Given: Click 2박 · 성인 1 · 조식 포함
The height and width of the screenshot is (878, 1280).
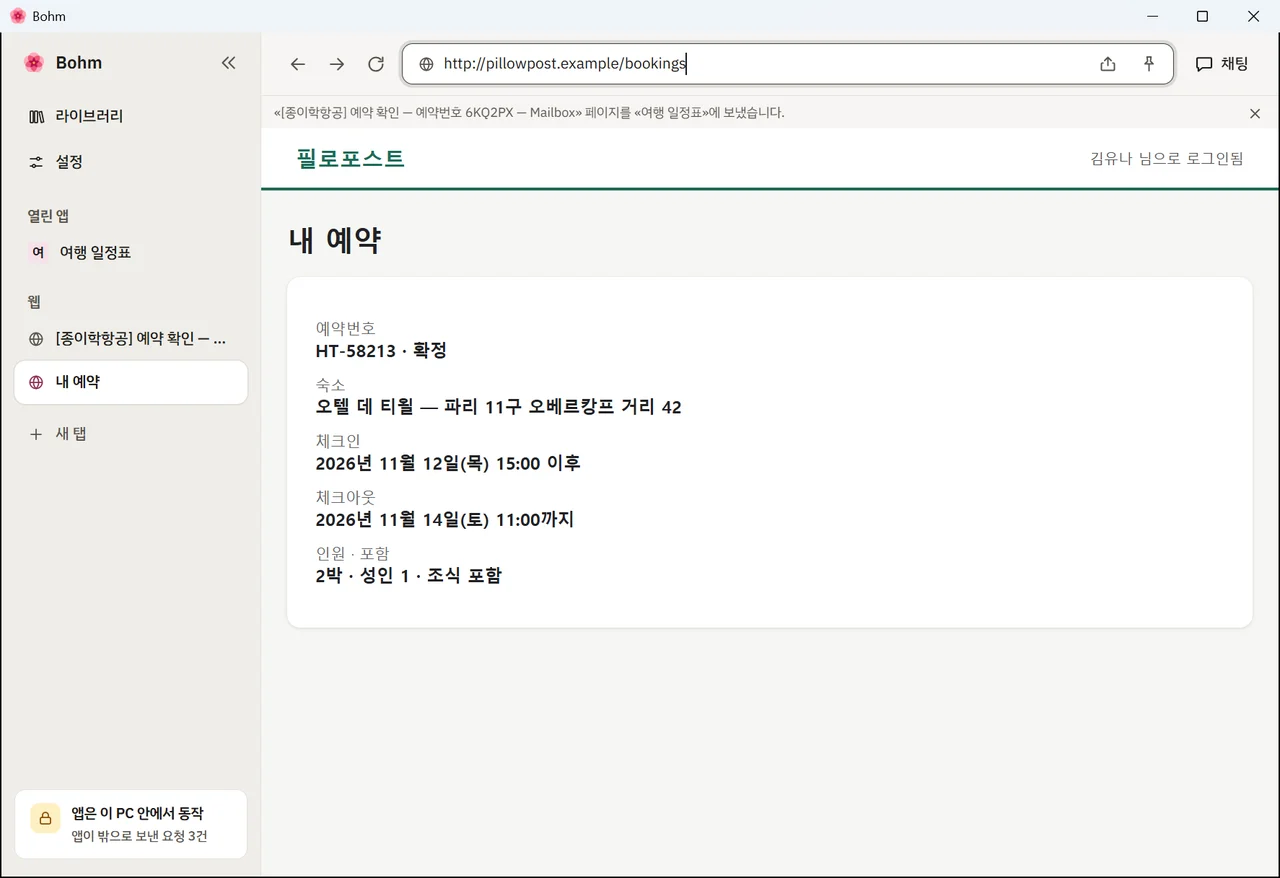Looking at the screenshot, I should point(408,575).
